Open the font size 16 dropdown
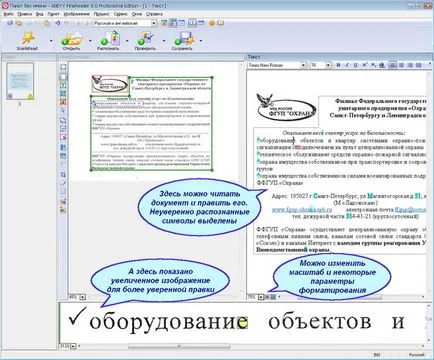 328,65
